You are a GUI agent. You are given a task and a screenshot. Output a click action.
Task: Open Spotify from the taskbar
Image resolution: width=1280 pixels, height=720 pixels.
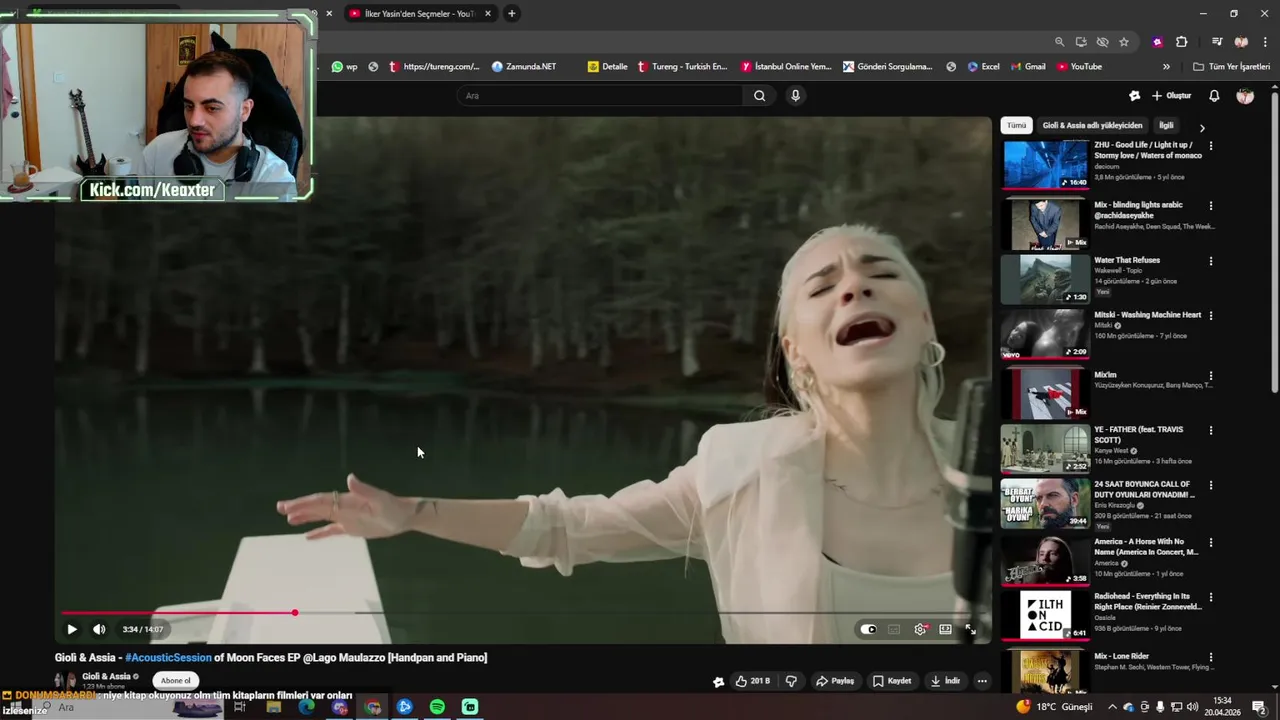point(437,707)
